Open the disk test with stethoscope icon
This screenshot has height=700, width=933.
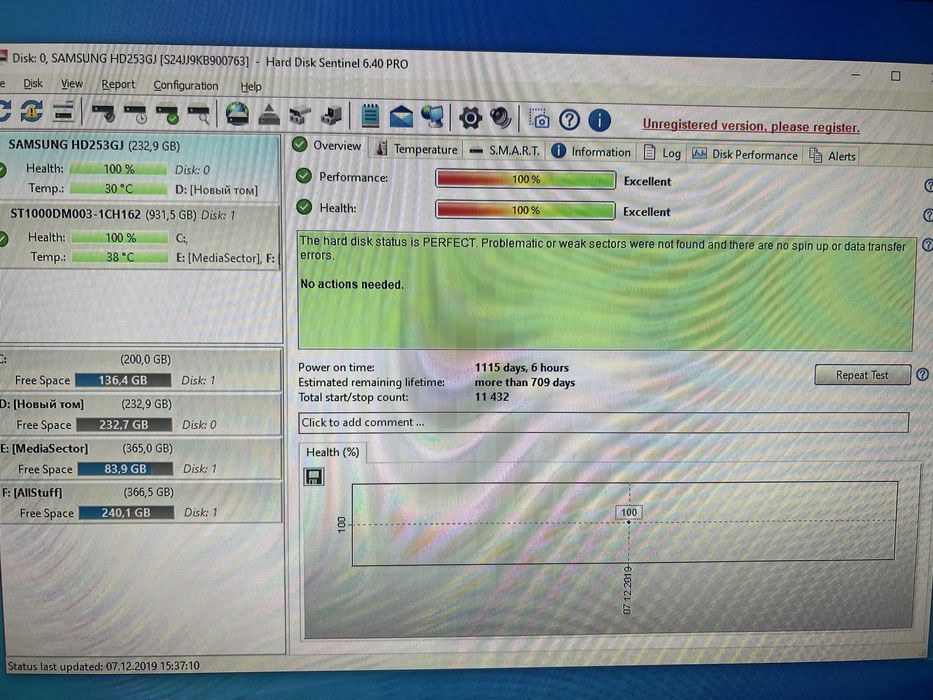pos(103,112)
